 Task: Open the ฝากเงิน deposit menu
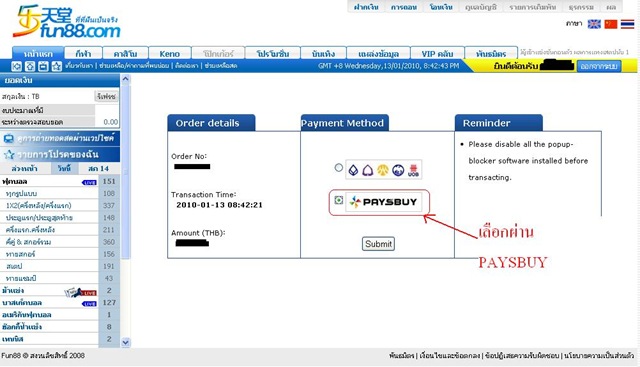(x=366, y=7)
